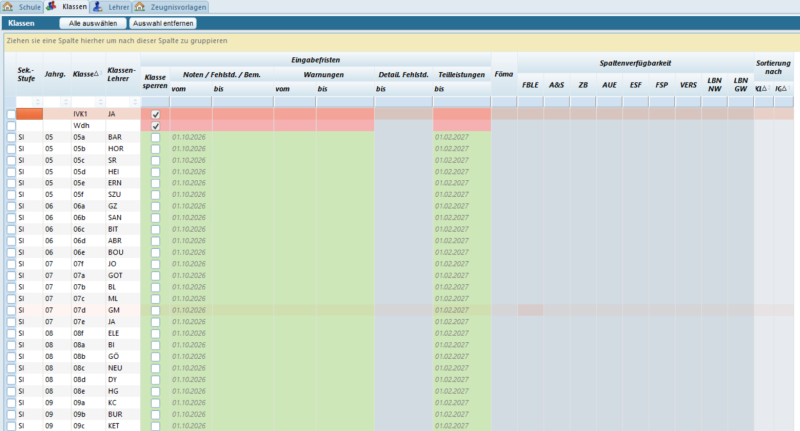This screenshot has width=800, height=431.
Task: Check the row selector of class 07d
Action: [x=11, y=310]
